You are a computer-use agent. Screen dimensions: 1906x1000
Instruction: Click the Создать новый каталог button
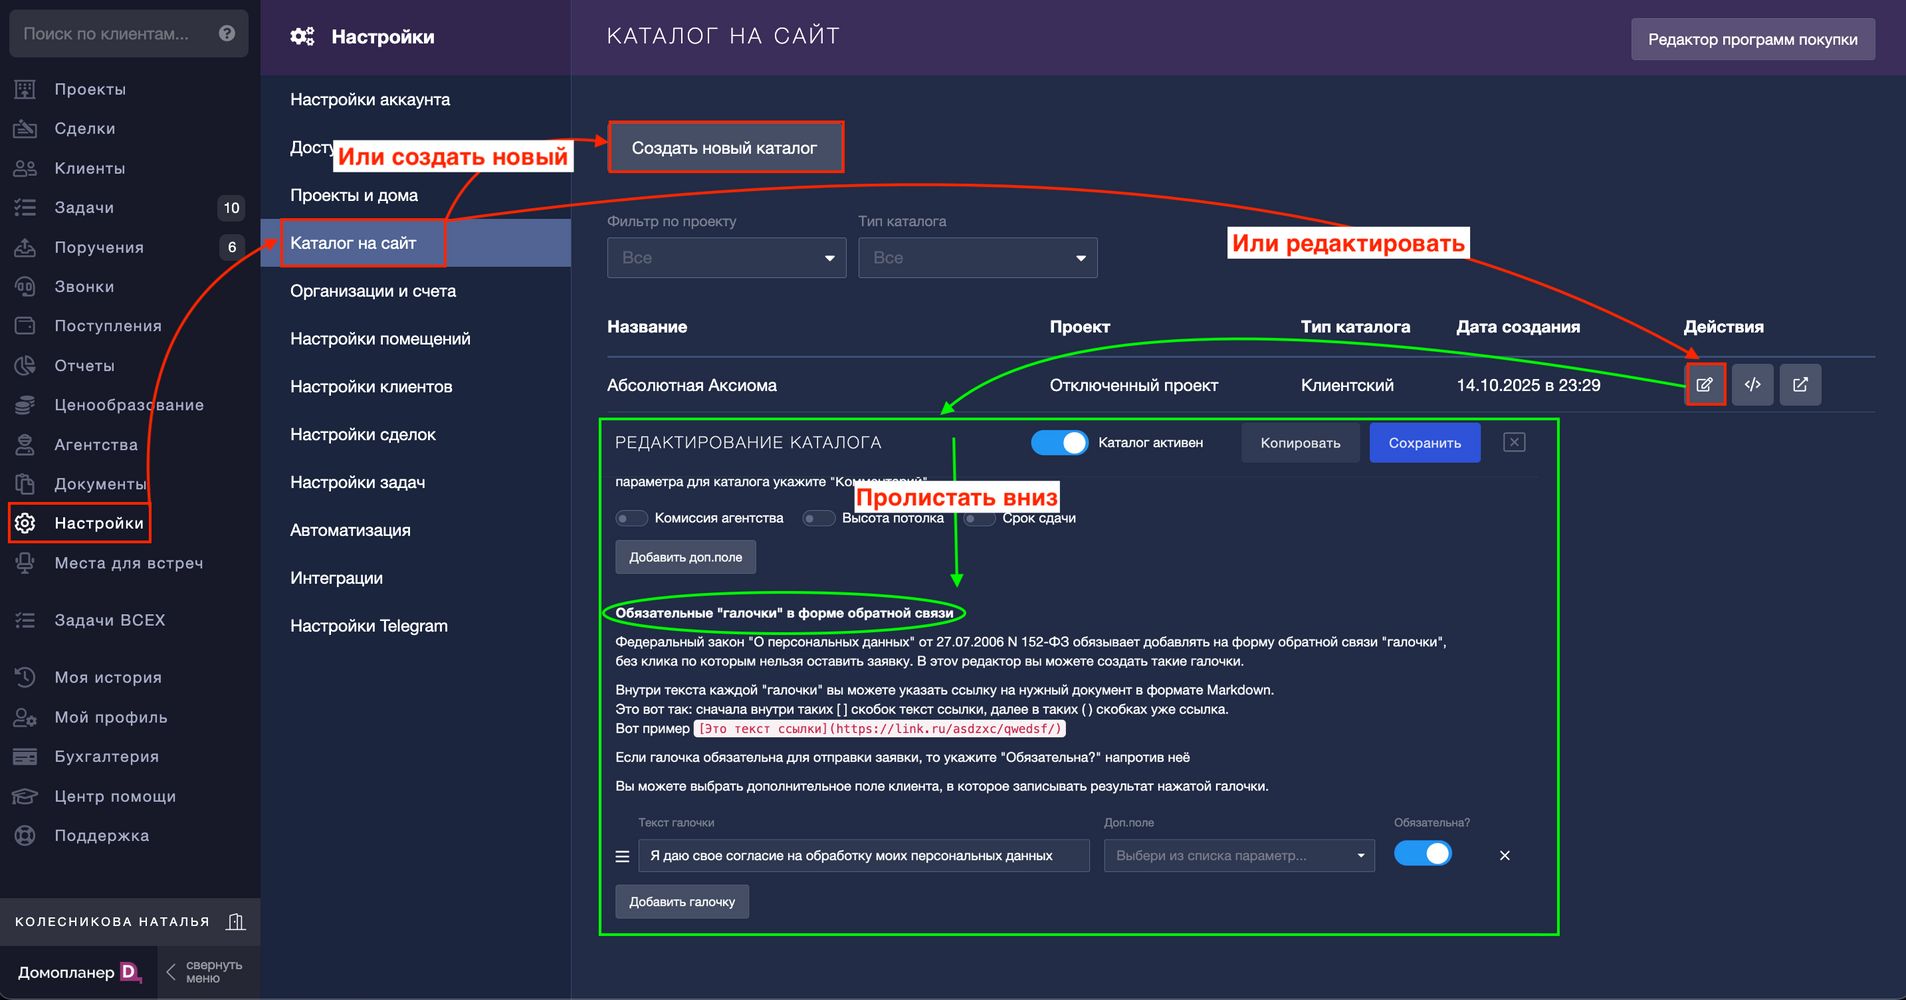point(725,148)
